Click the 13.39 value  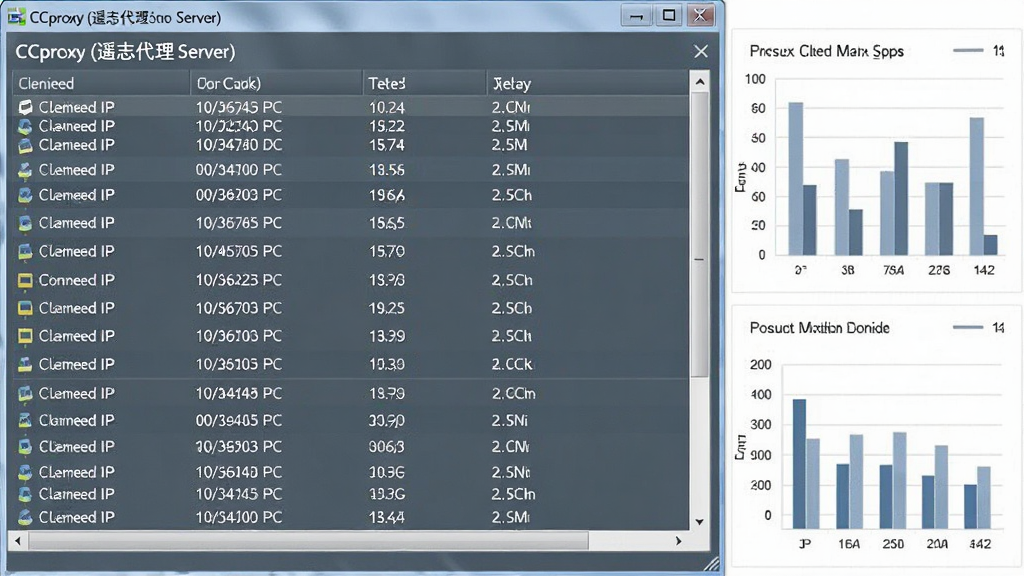click(387, 336)
